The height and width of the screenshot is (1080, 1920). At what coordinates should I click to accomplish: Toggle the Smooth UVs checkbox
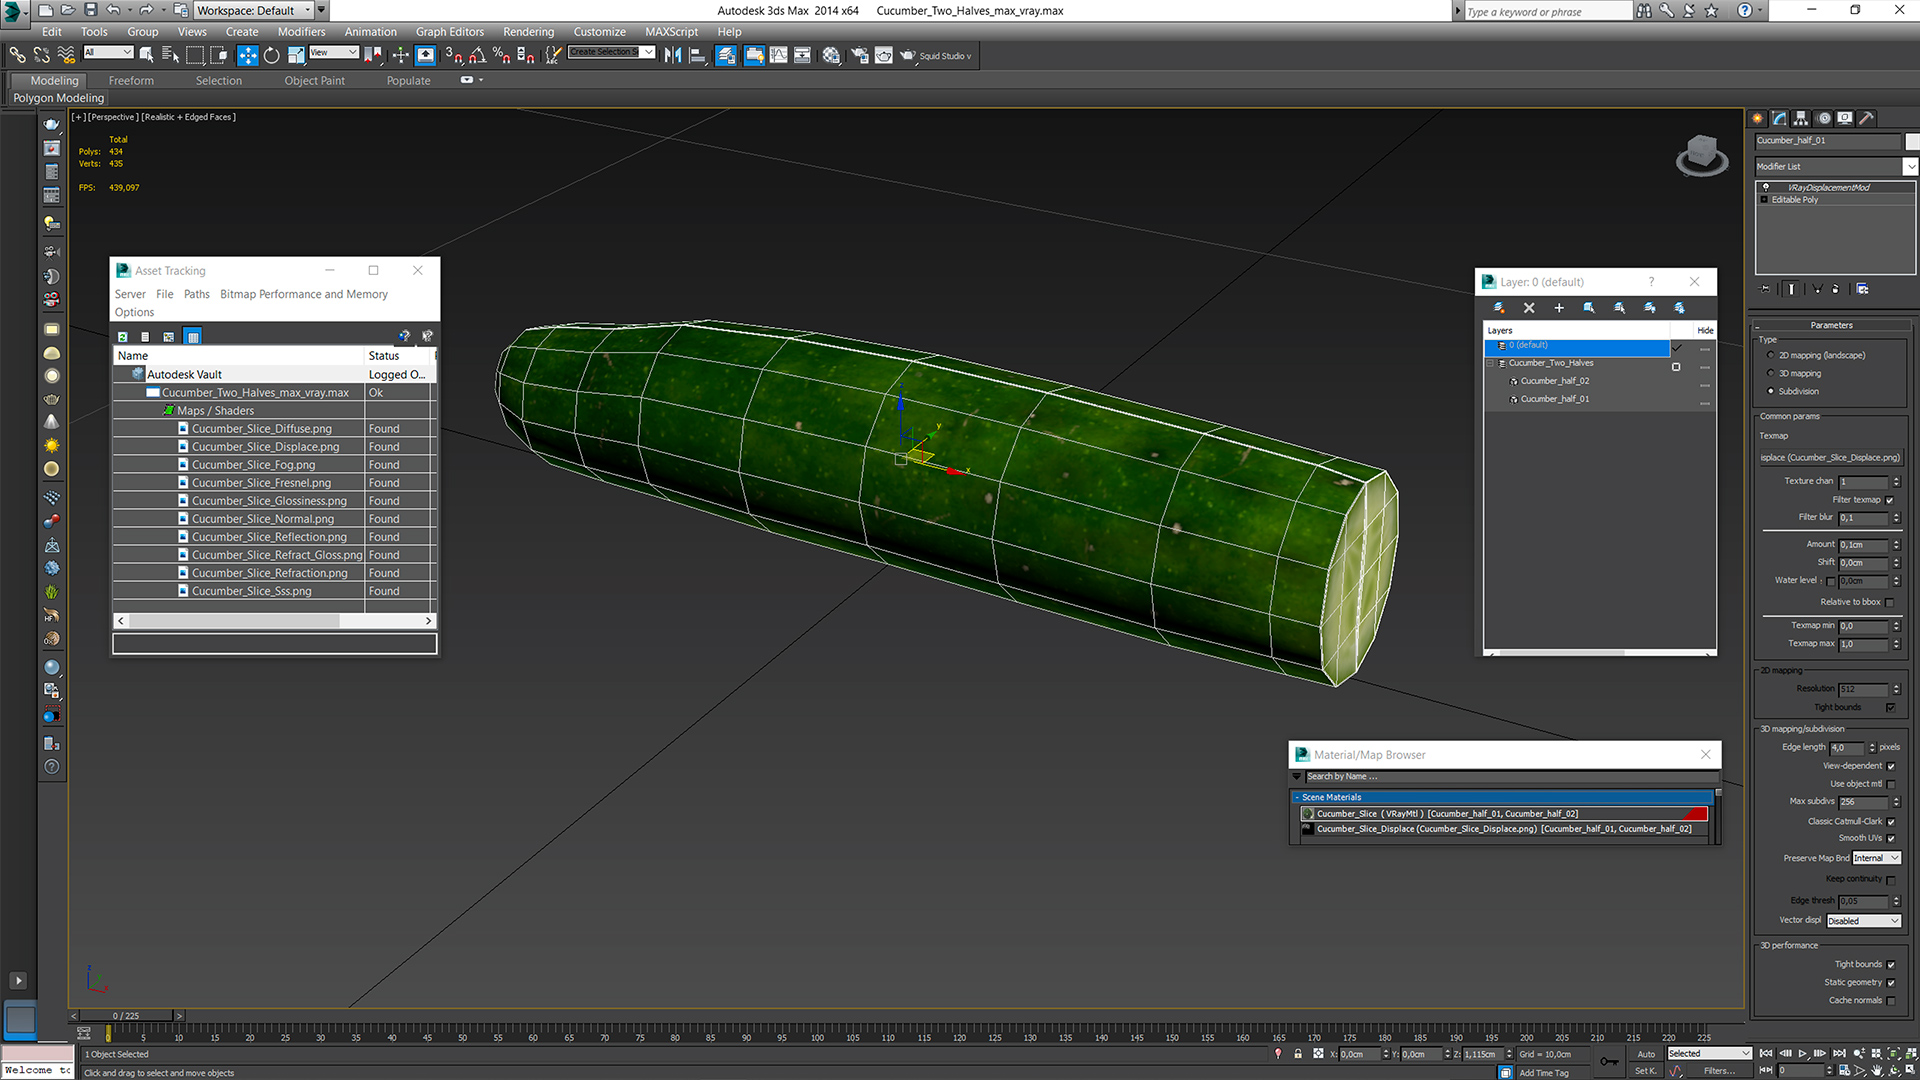coord(1890,838)
